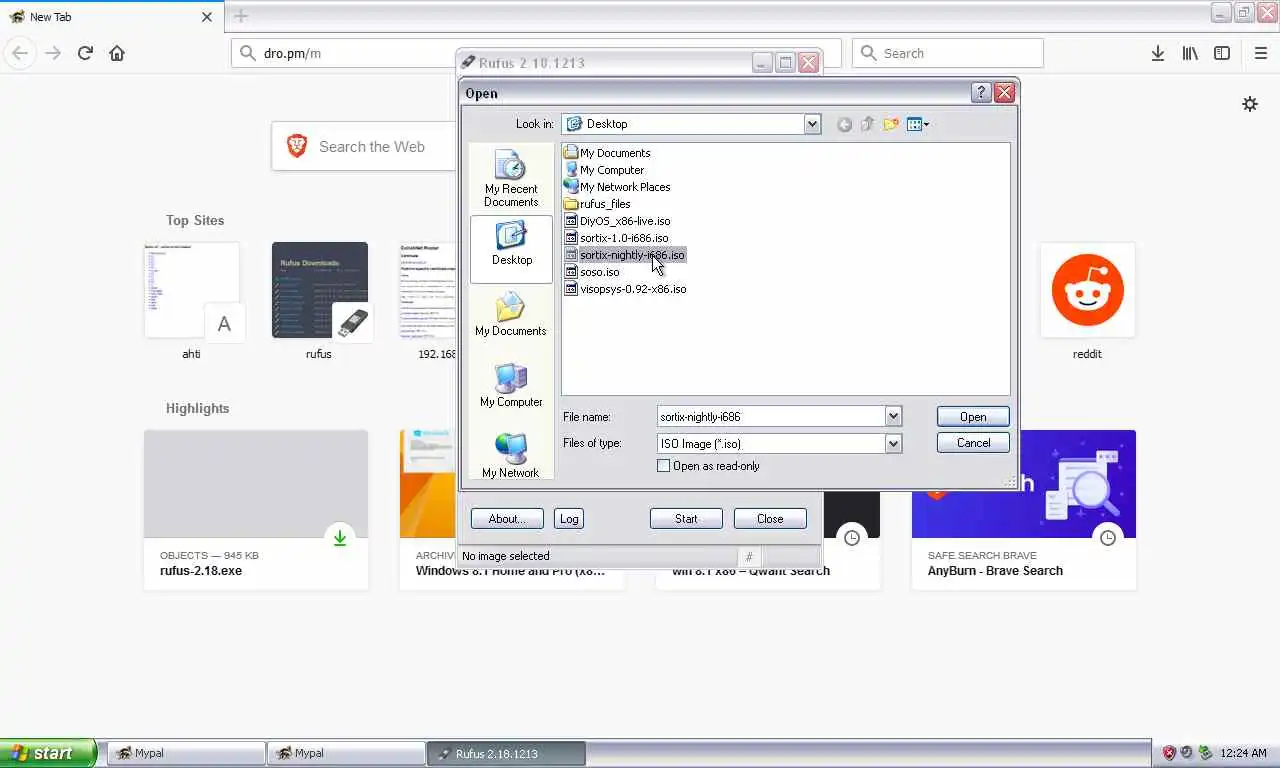
Task: Go to browser home page
Action: coord(117,53)
